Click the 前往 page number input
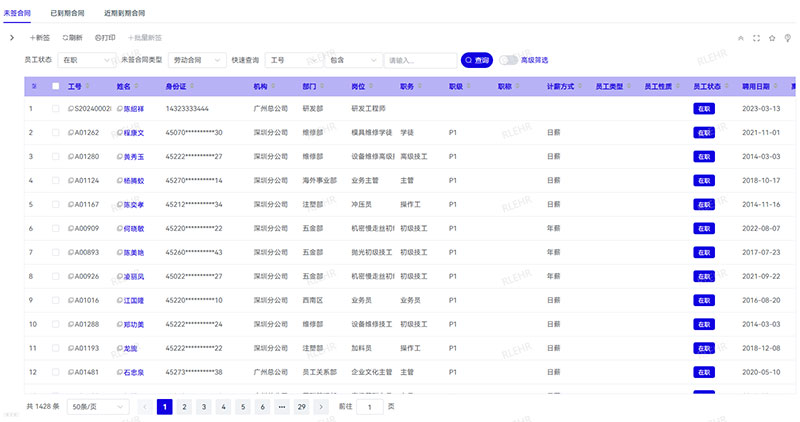The image size is (800, 422). (x=370, y=407)
